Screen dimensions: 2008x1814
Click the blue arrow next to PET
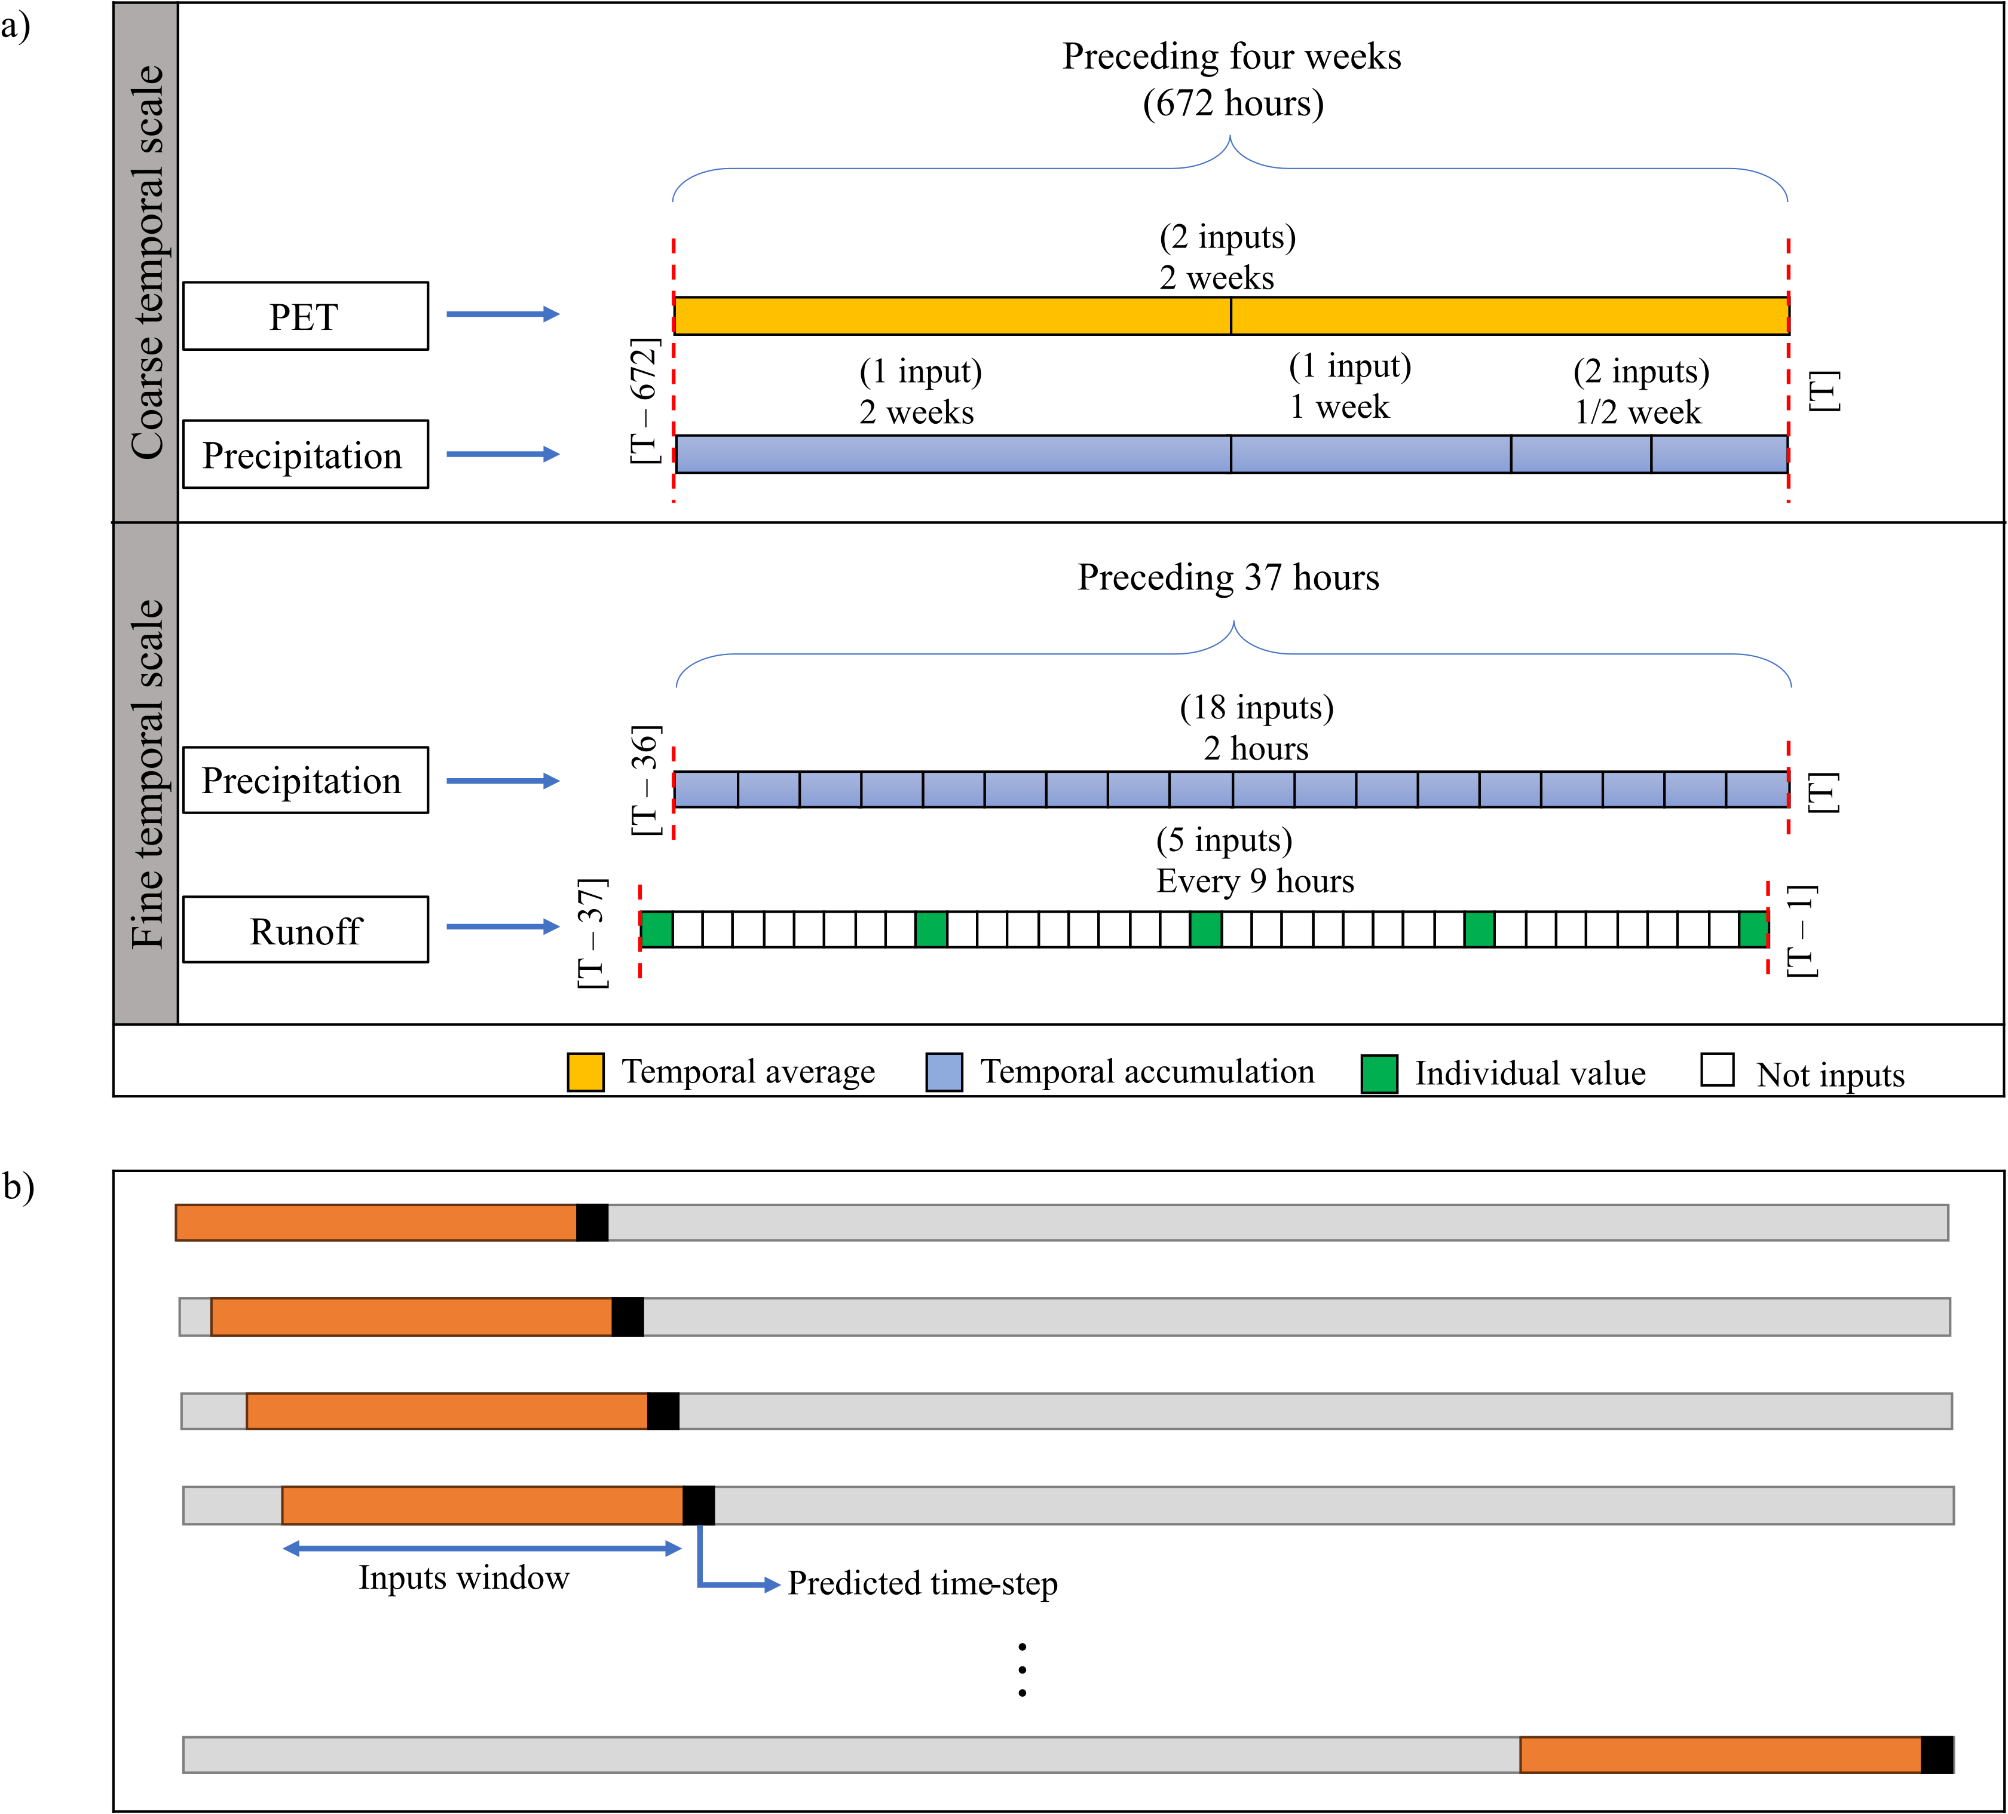(x=502, y=314)
